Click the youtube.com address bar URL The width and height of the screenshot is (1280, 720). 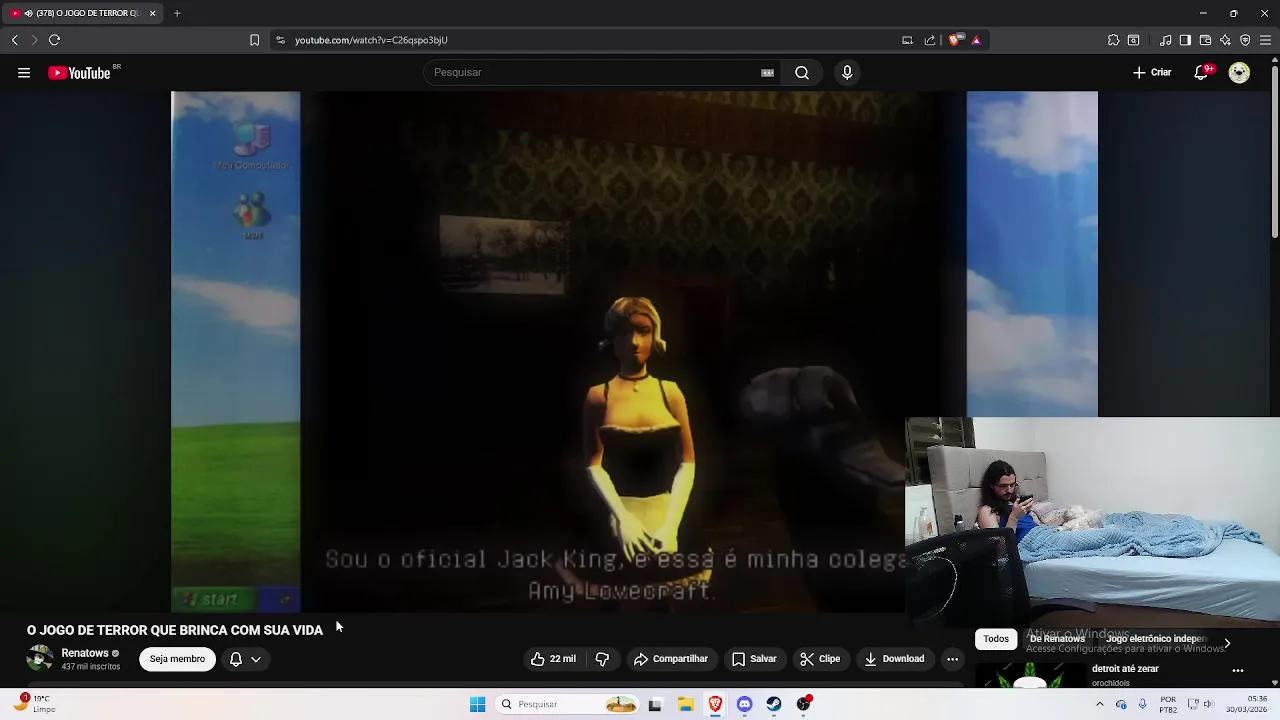click(371, 40)
